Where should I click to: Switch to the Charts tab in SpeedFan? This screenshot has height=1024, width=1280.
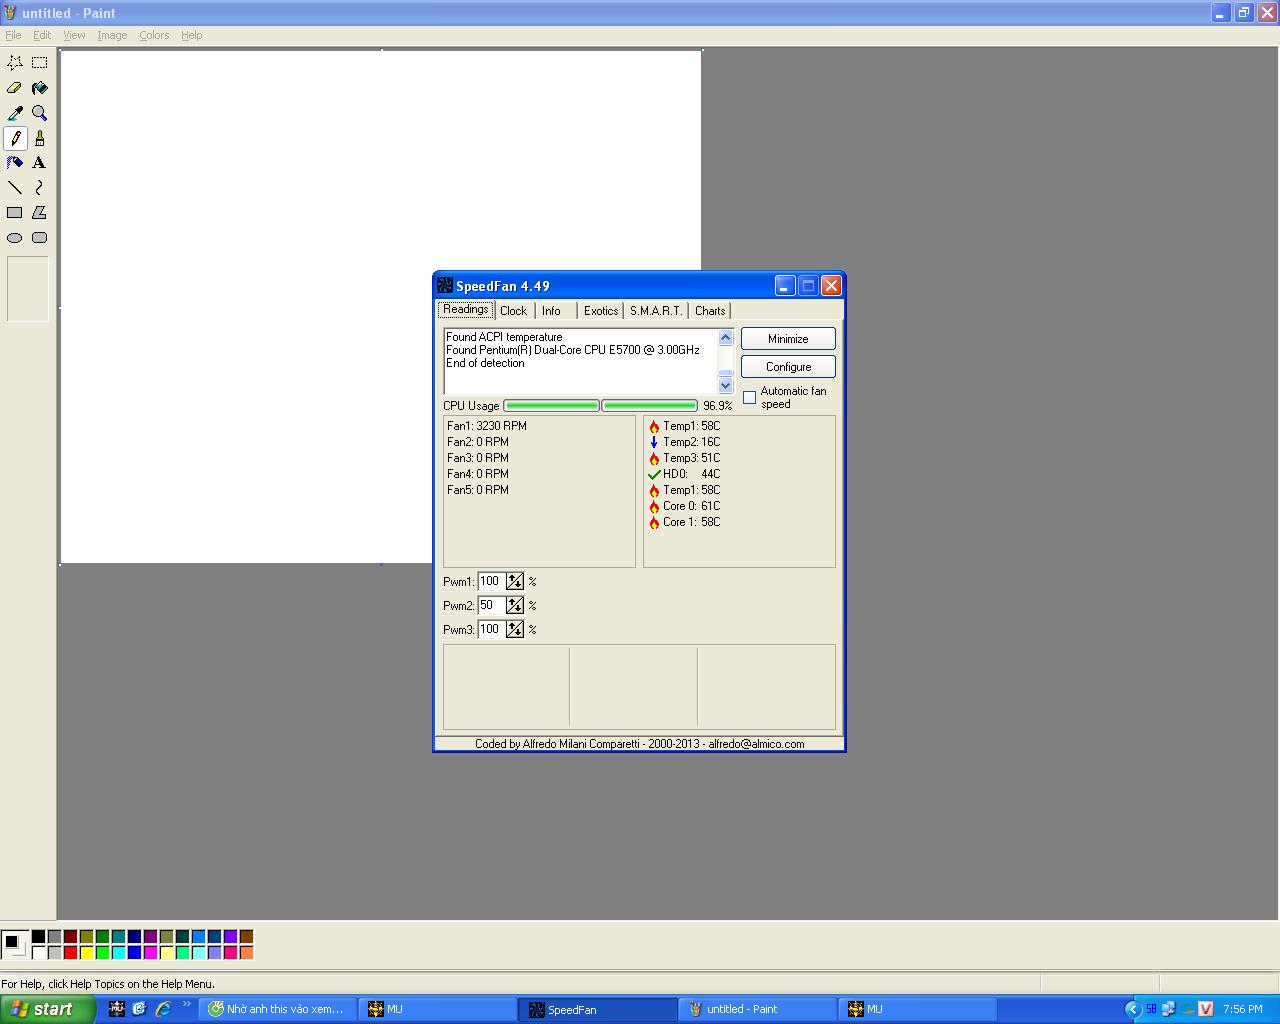[710, 311]
